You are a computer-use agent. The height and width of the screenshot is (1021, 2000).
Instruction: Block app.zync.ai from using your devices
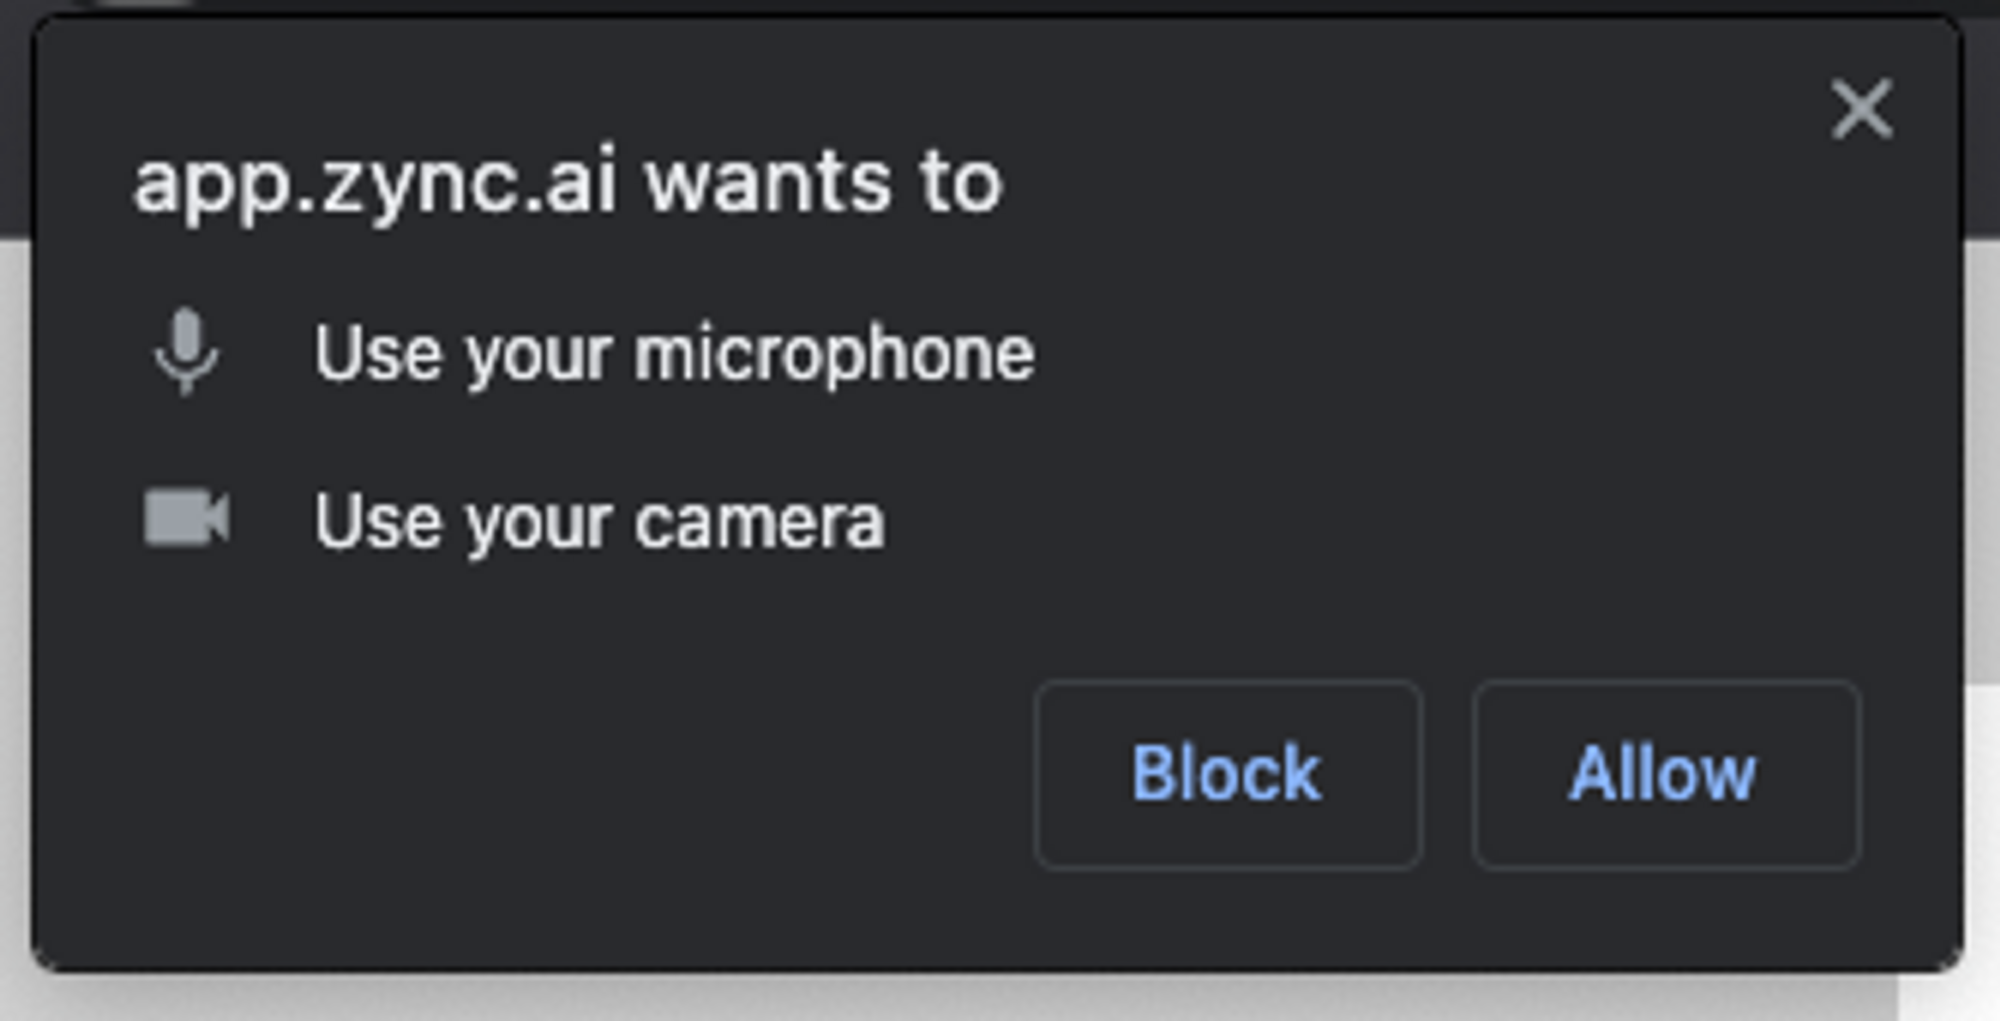coord(1228,774)
